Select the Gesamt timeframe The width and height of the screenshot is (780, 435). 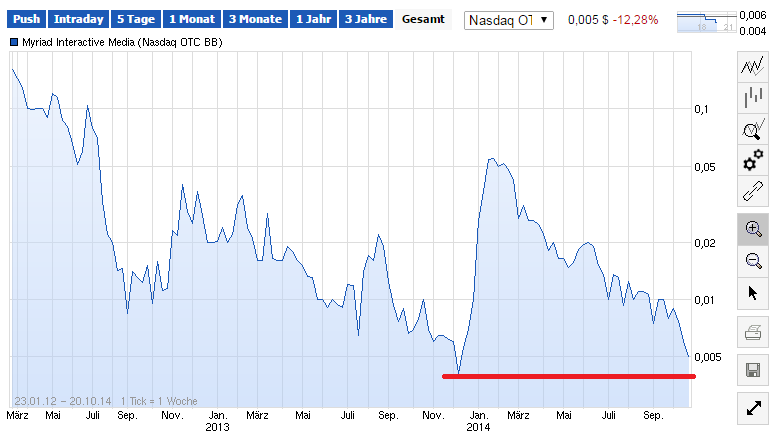click(x=423, y=19)
